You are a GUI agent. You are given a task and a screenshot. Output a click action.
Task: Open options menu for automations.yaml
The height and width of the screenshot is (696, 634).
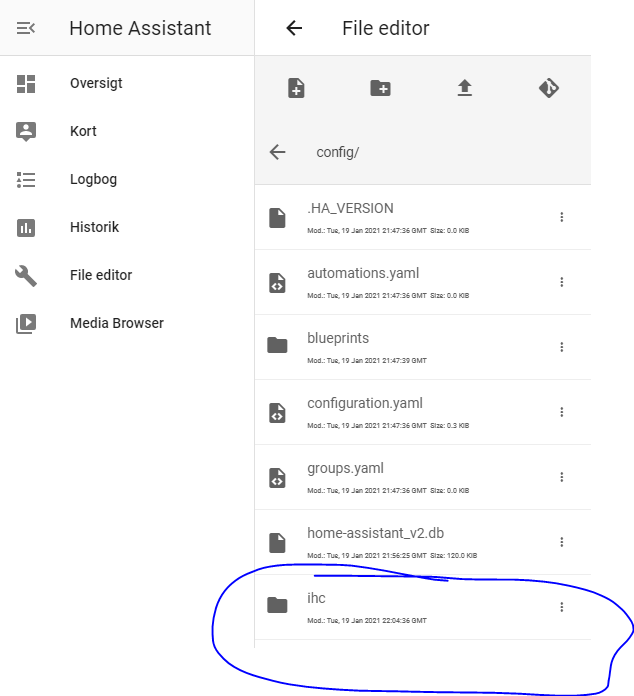(x=562, y=282)
